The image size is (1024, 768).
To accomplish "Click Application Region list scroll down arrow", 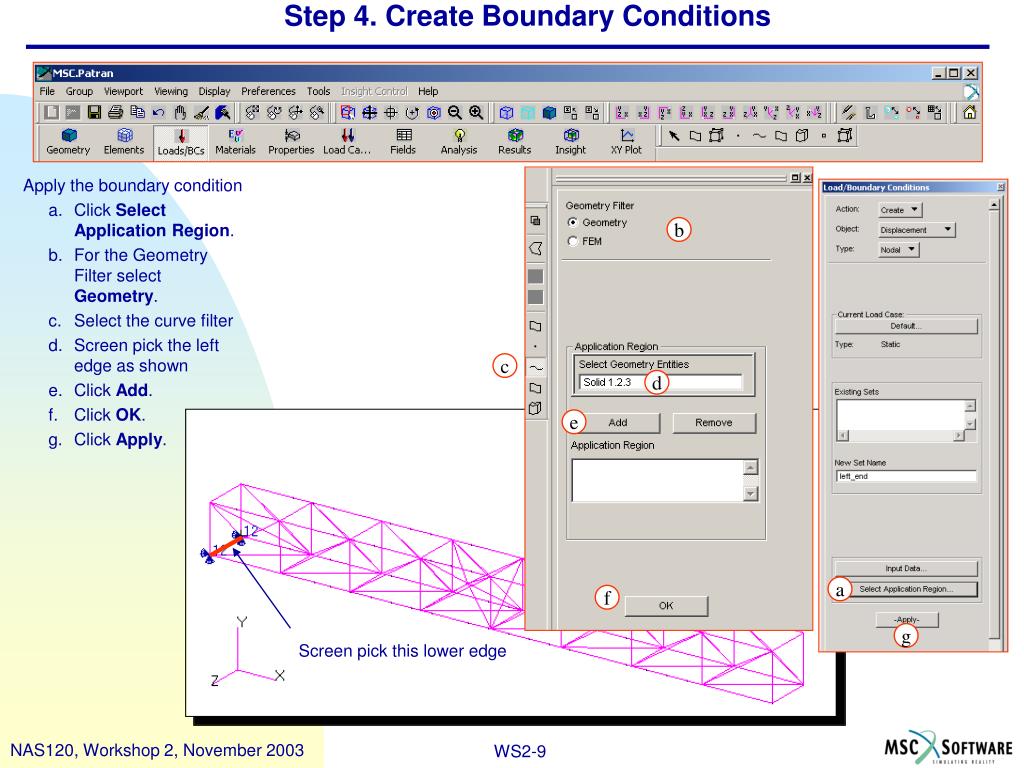I will tap(750, 494).
